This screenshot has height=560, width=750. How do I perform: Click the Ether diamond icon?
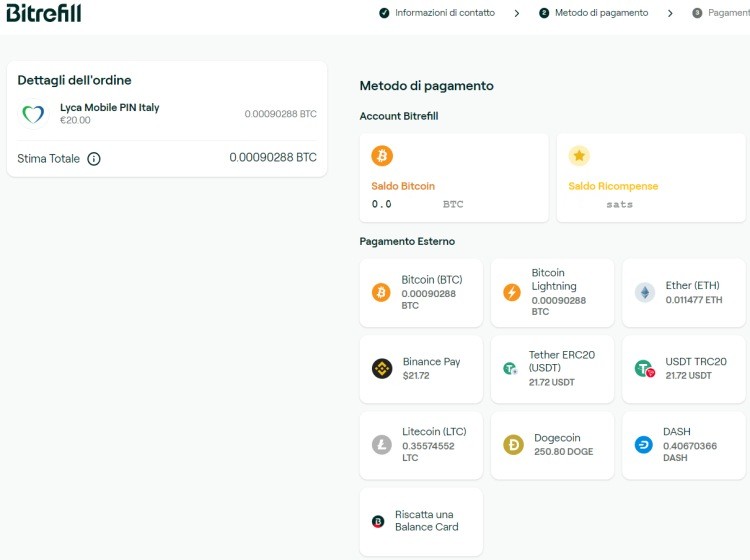click(644, 292)
